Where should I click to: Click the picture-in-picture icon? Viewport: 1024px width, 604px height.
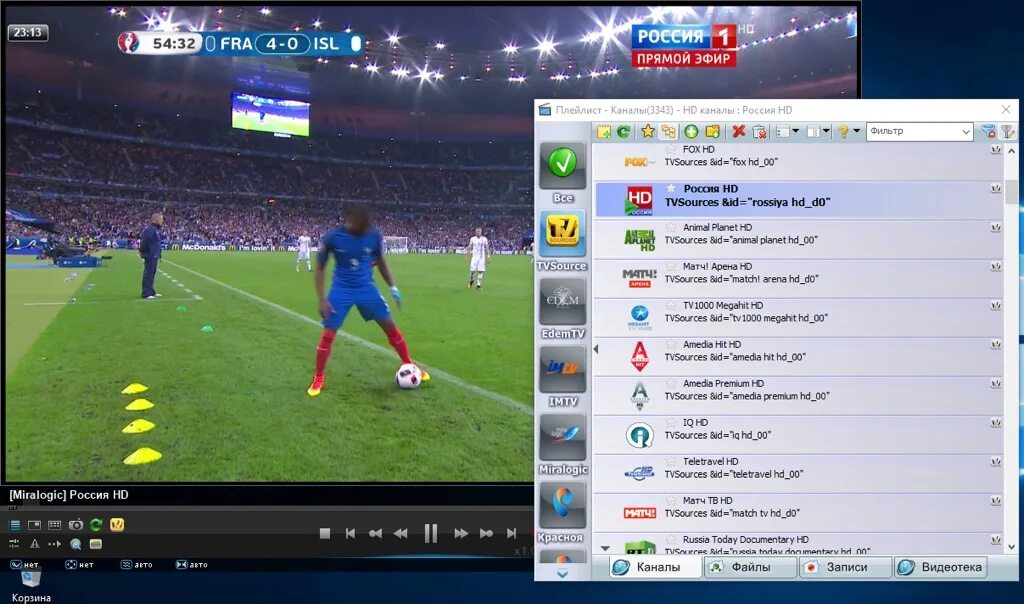tap(35, 525)
